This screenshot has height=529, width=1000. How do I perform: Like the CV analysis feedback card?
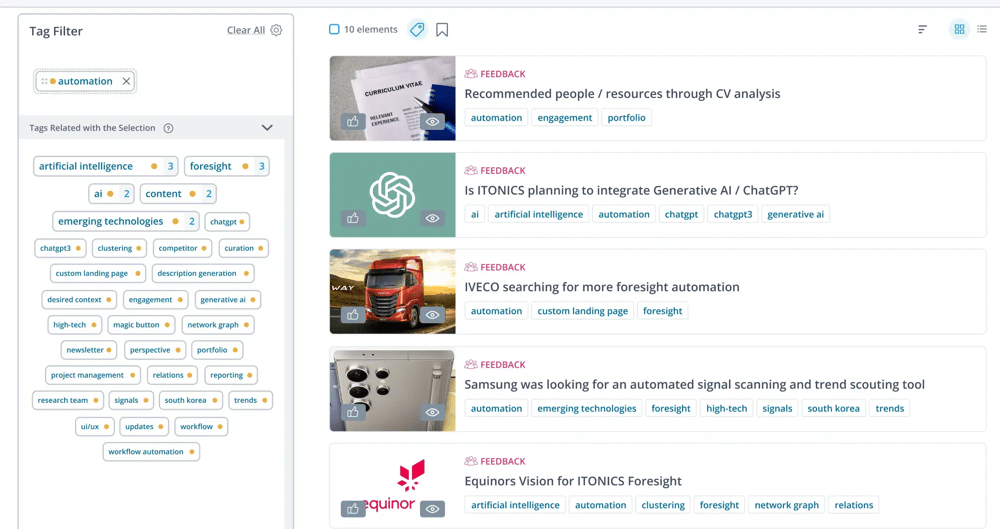[x=353, y=122]
